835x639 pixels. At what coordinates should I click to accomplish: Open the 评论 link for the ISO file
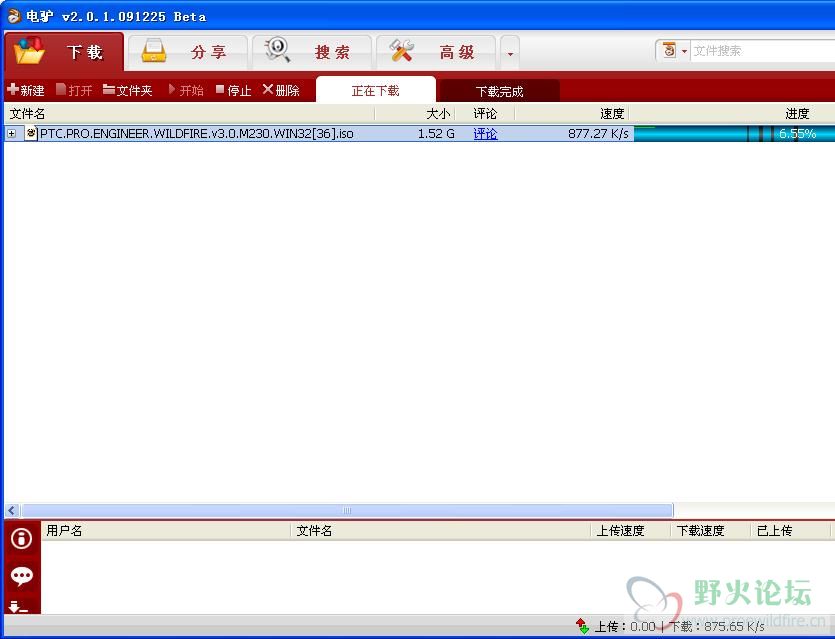485,134
